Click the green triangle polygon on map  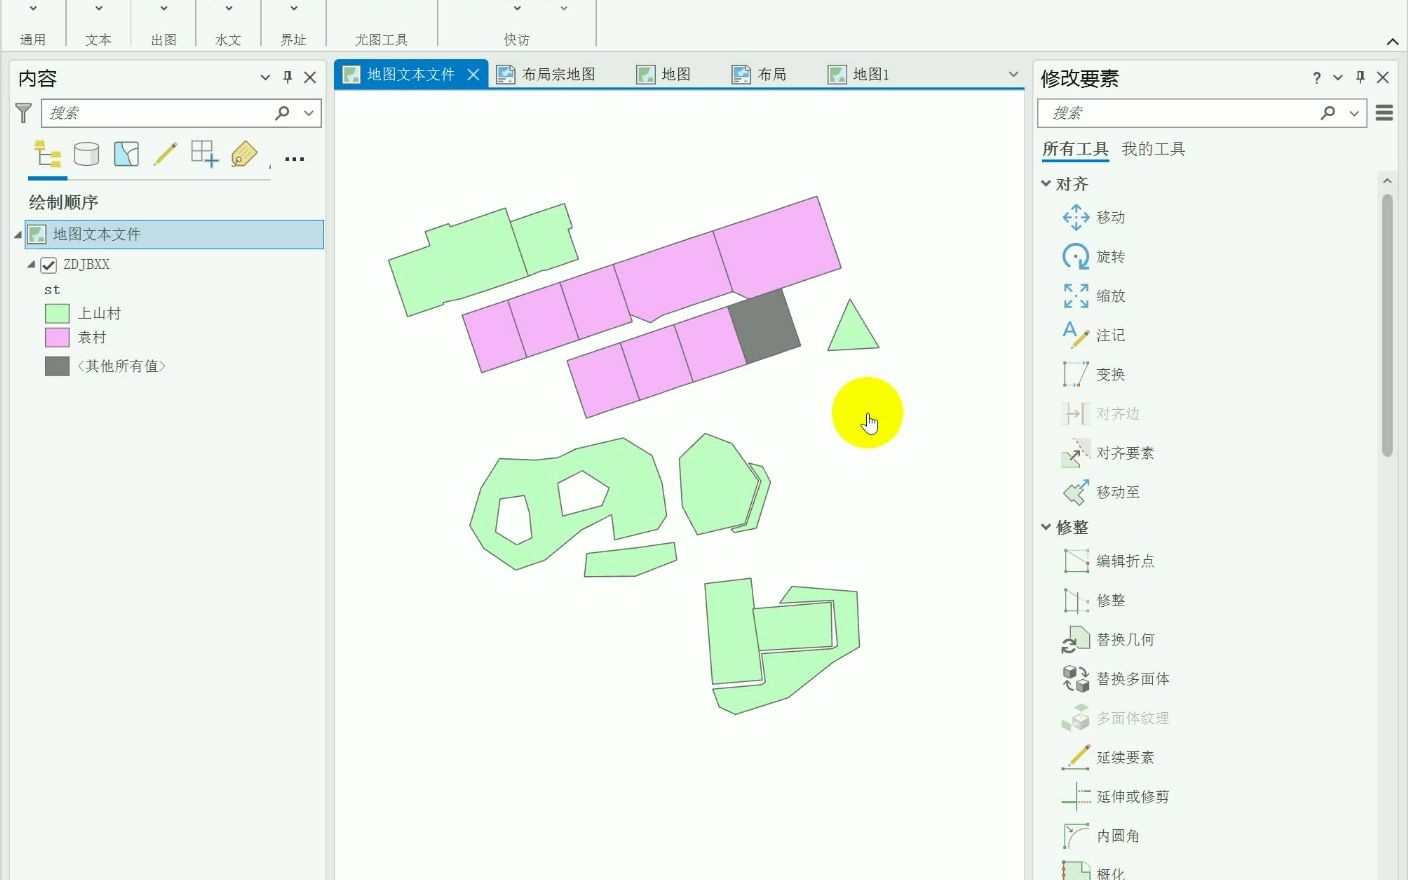(x=852, y=332)
